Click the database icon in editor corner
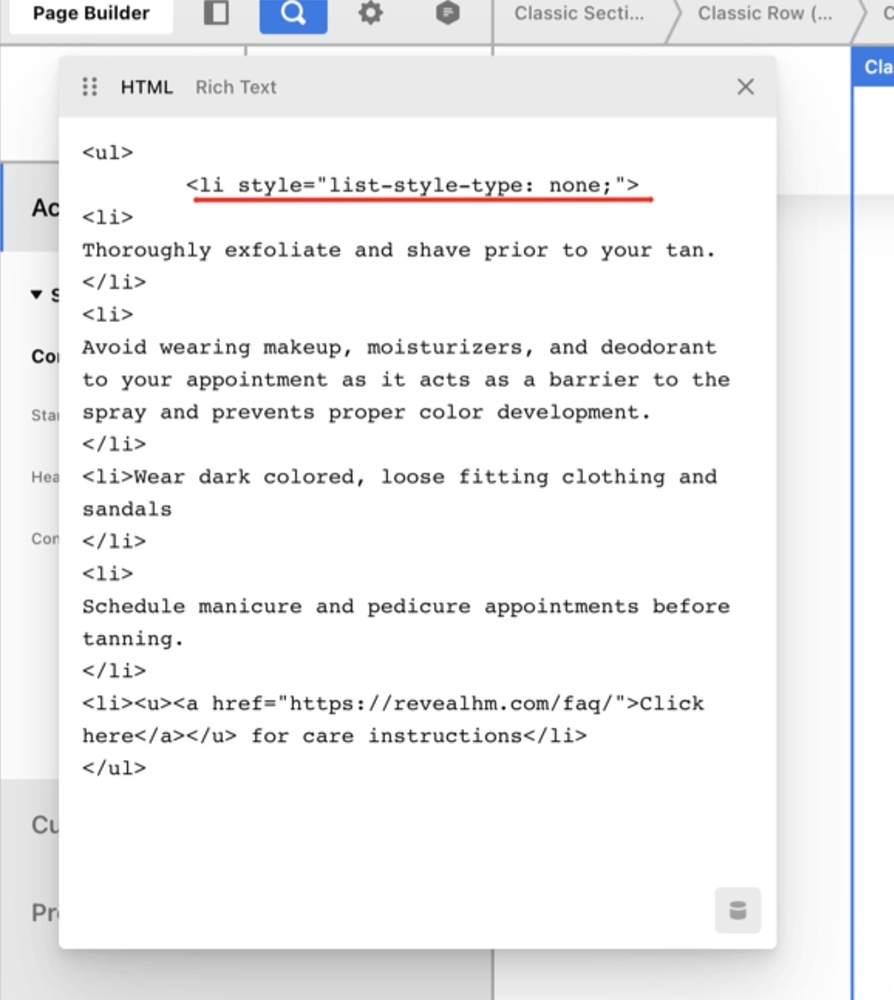 (x=738, y=910)
